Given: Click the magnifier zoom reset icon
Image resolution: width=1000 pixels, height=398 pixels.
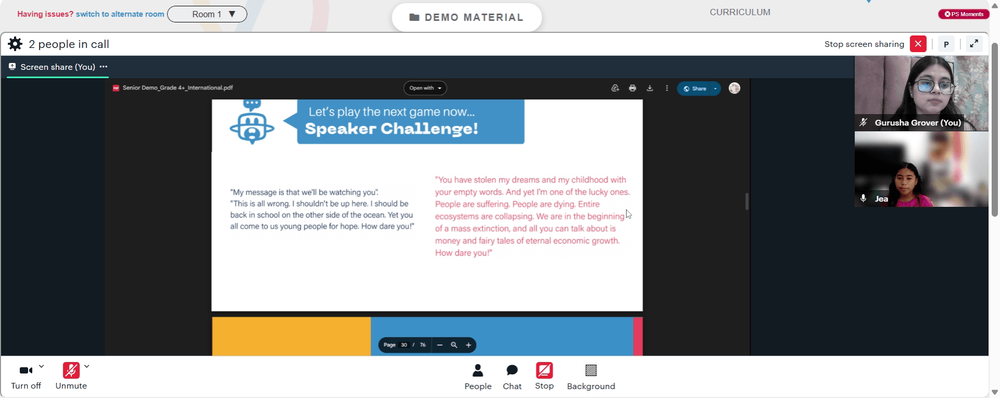Looking at the screenshot, I should 454,345.
